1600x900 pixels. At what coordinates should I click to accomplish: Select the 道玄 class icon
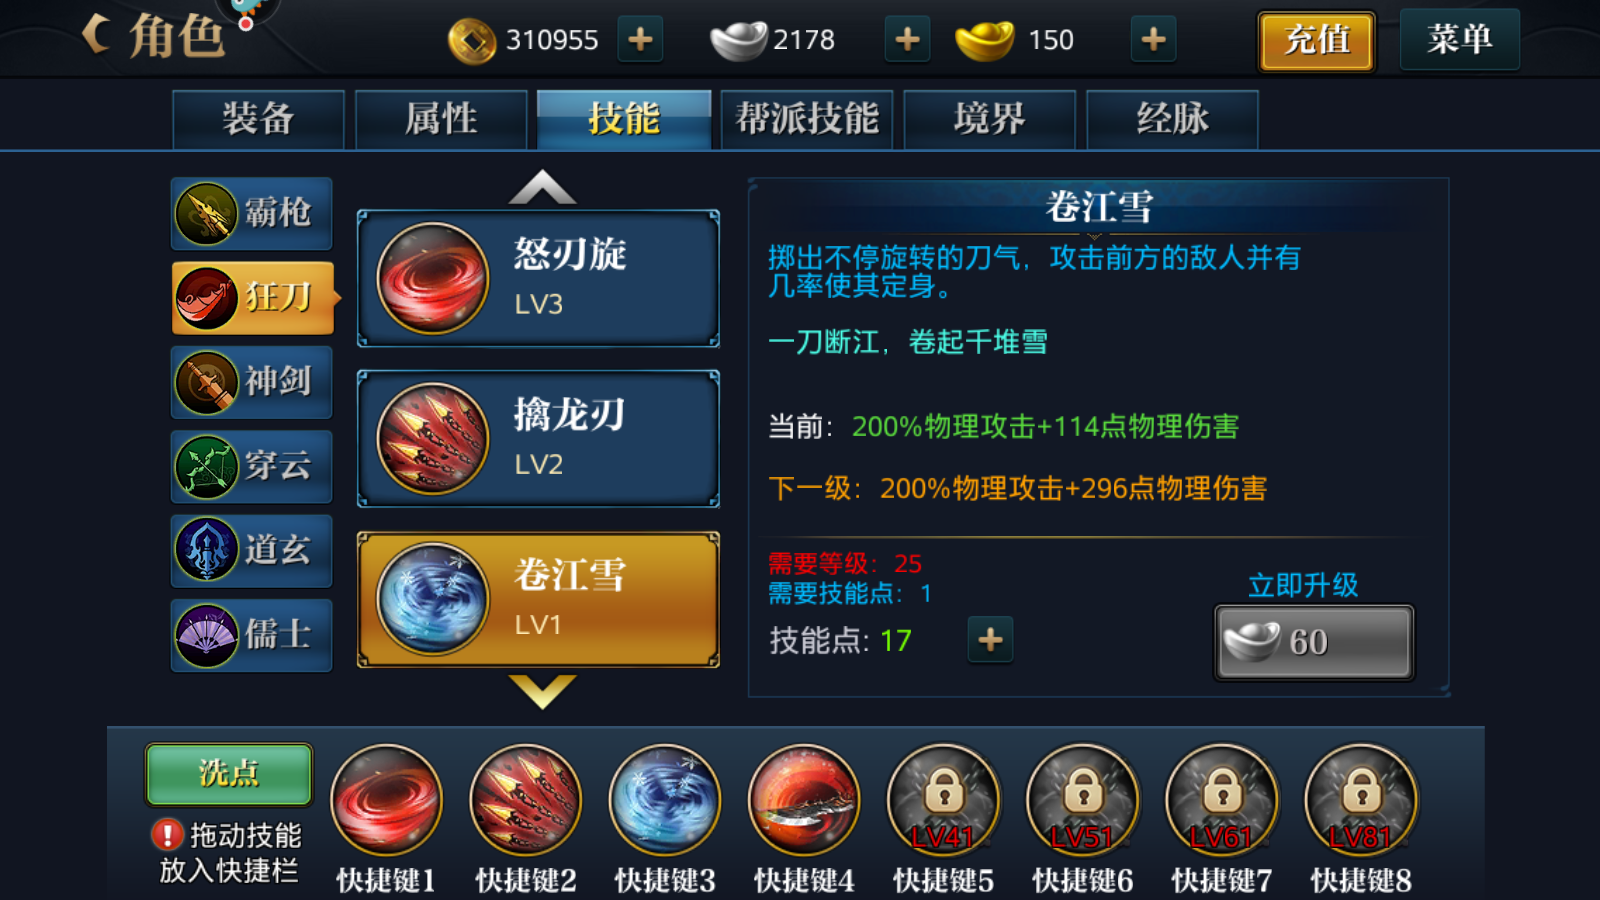(206, 550)
